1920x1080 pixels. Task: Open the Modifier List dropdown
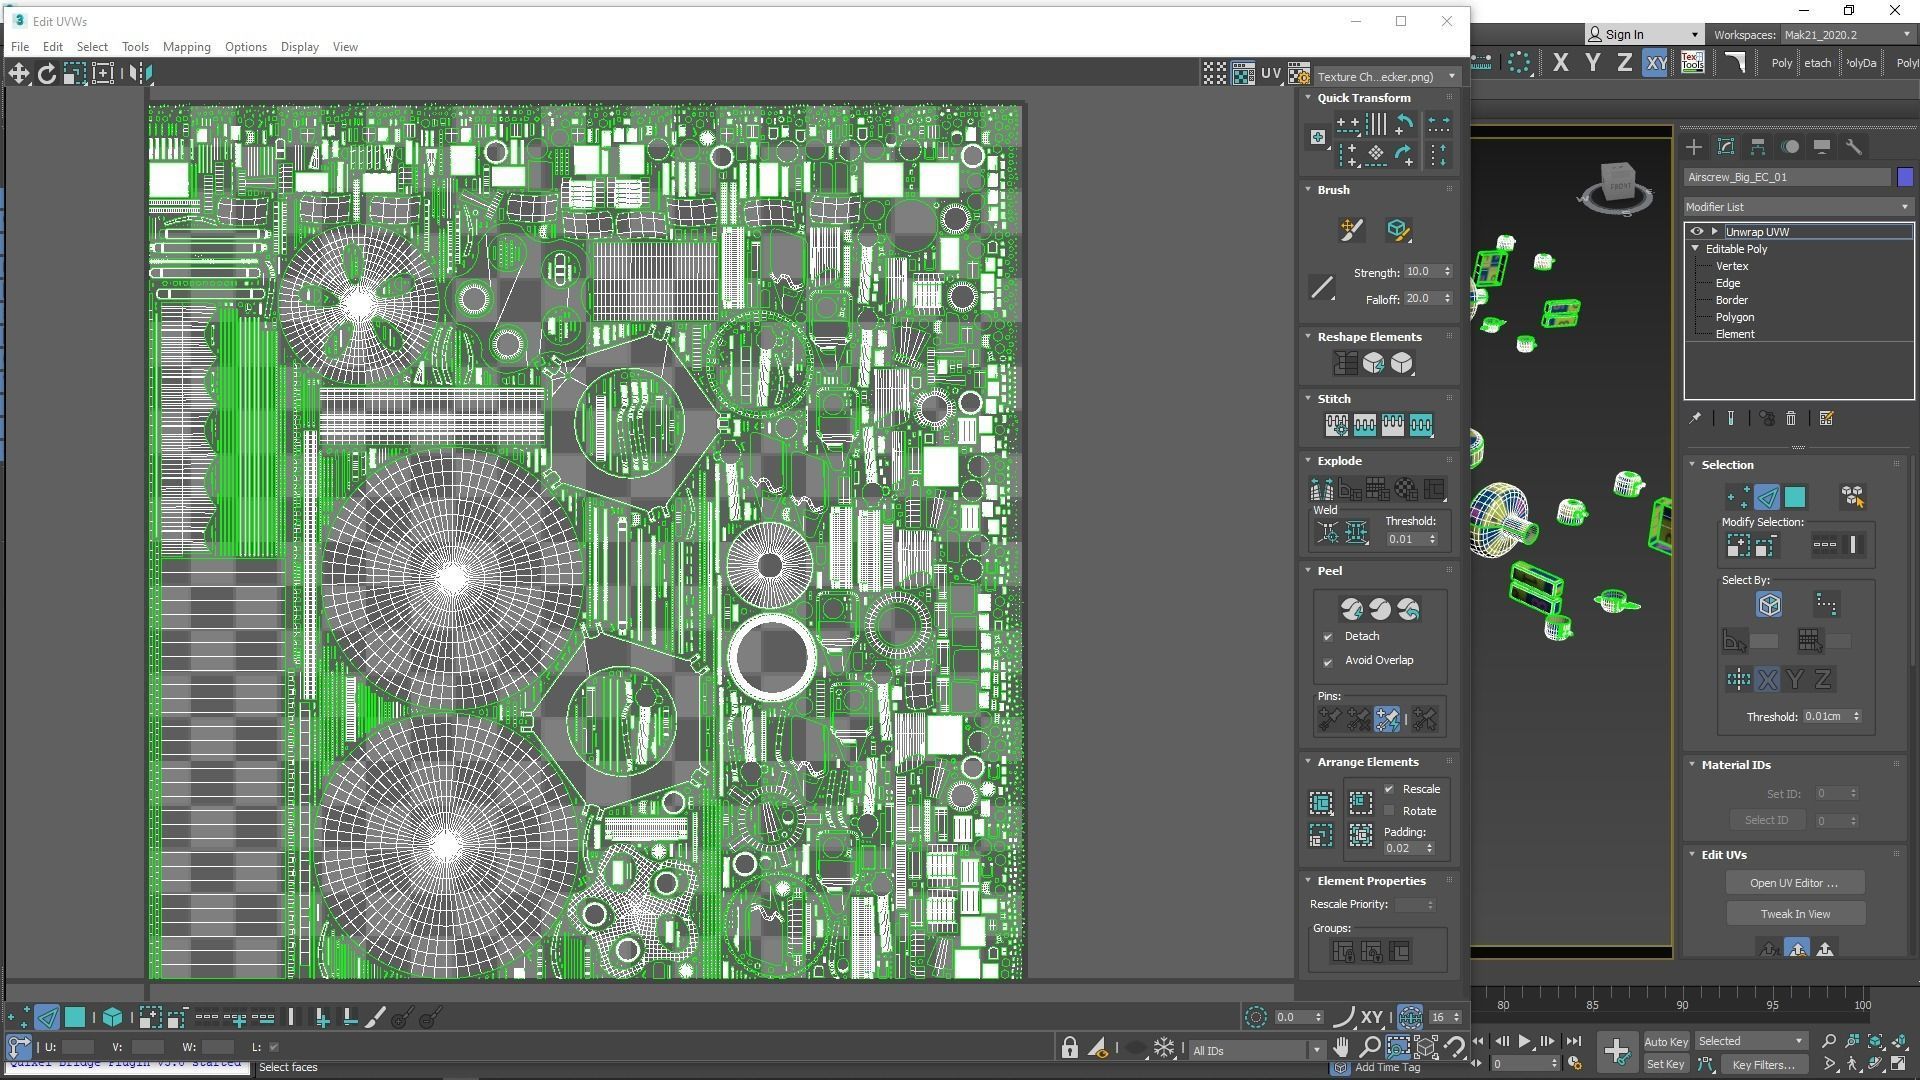1797,207
